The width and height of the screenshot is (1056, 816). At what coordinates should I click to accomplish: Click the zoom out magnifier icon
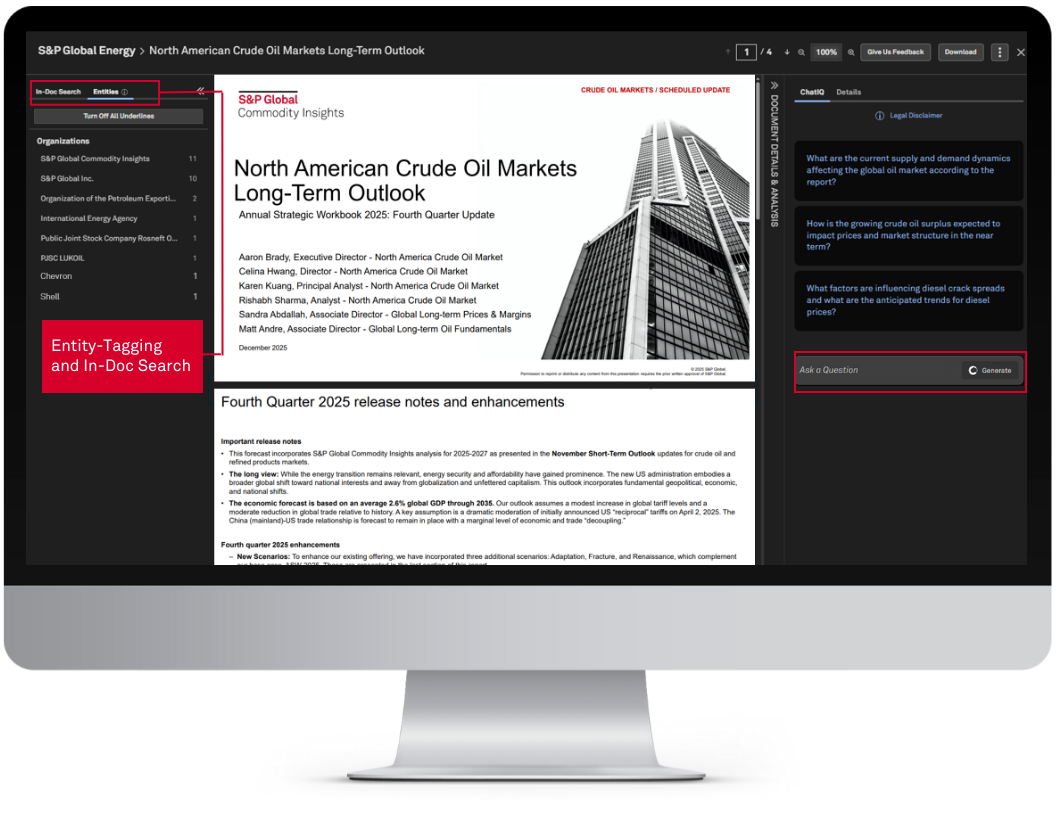tap(801, 52)
